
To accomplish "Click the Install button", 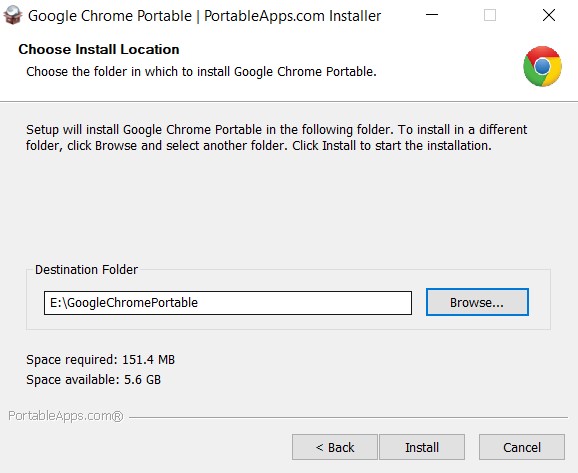I will coord(422,447).
